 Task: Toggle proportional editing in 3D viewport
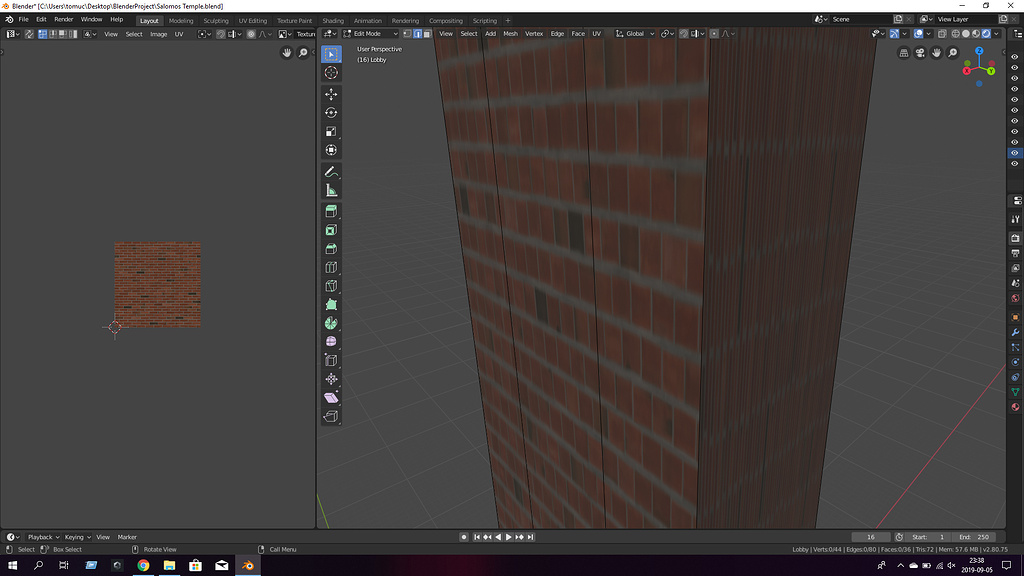coord(714,34)
